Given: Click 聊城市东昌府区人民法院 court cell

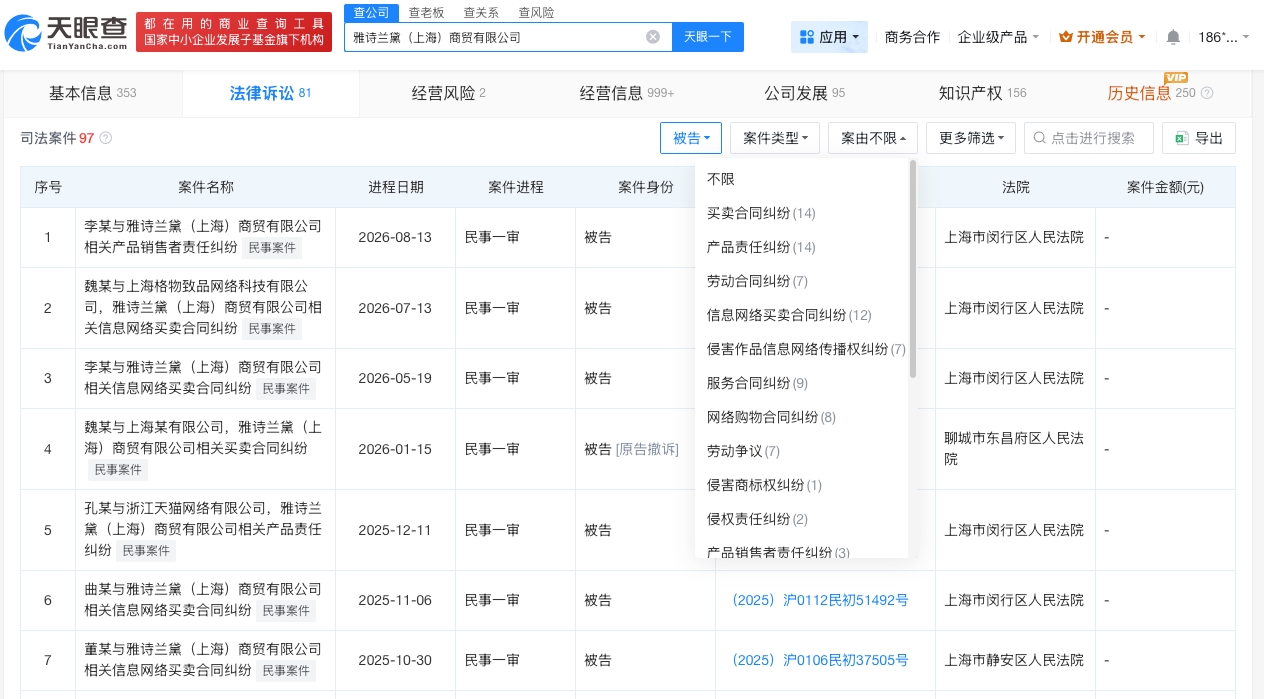Looking at the screenshot, I should 1014,448.
